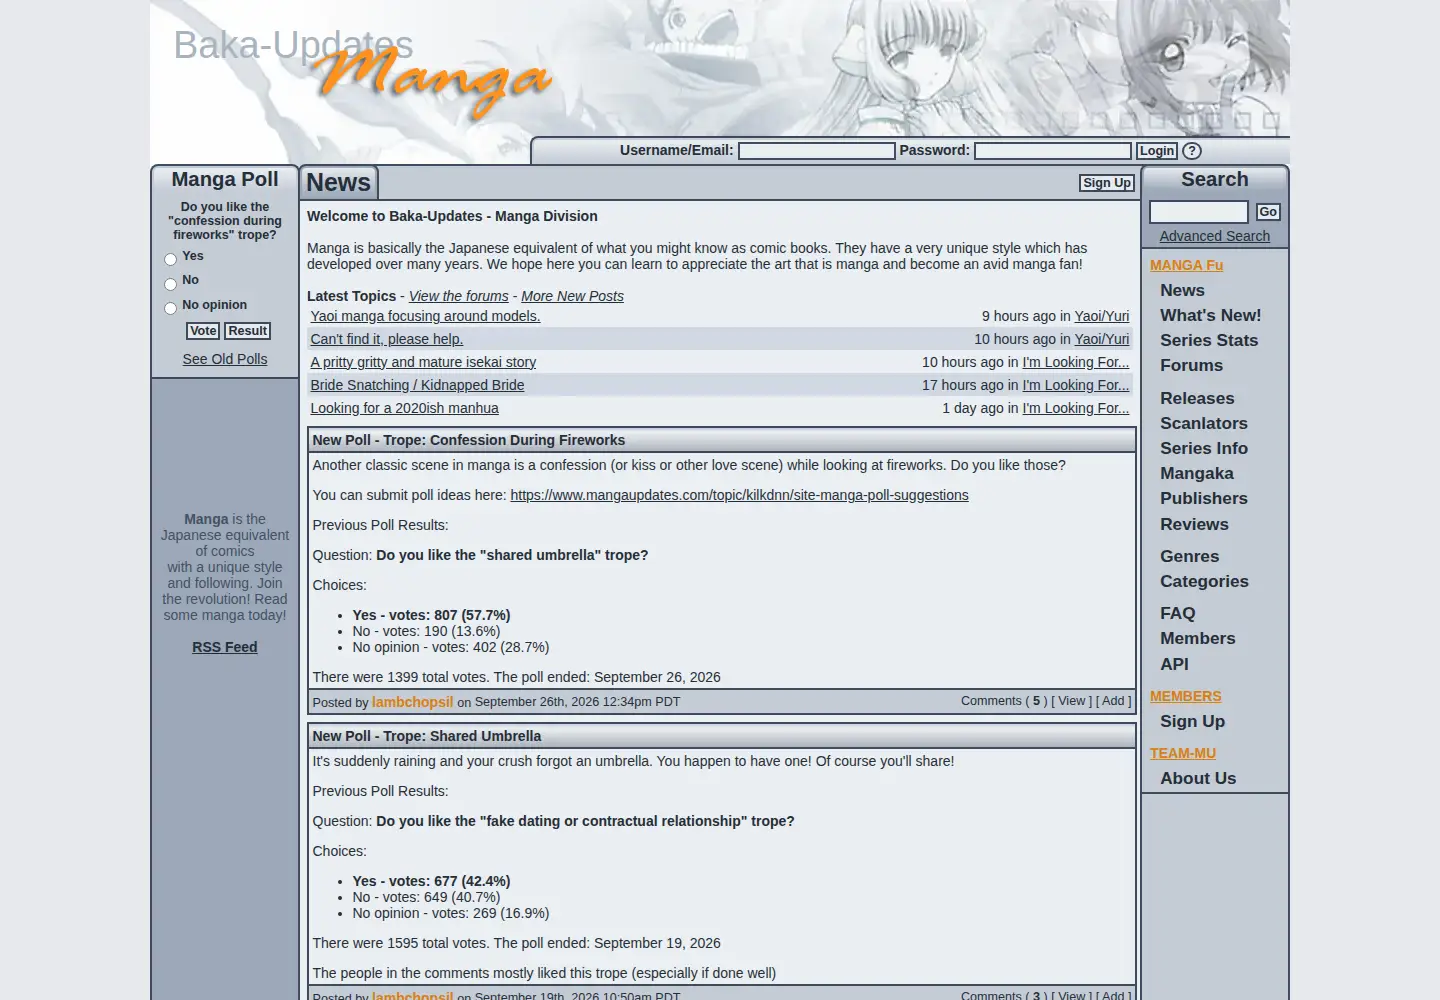The width and height of the screenshot is (1440, 1000).
Task: Open the See Old Polls link
Action: tap(225, 359)
